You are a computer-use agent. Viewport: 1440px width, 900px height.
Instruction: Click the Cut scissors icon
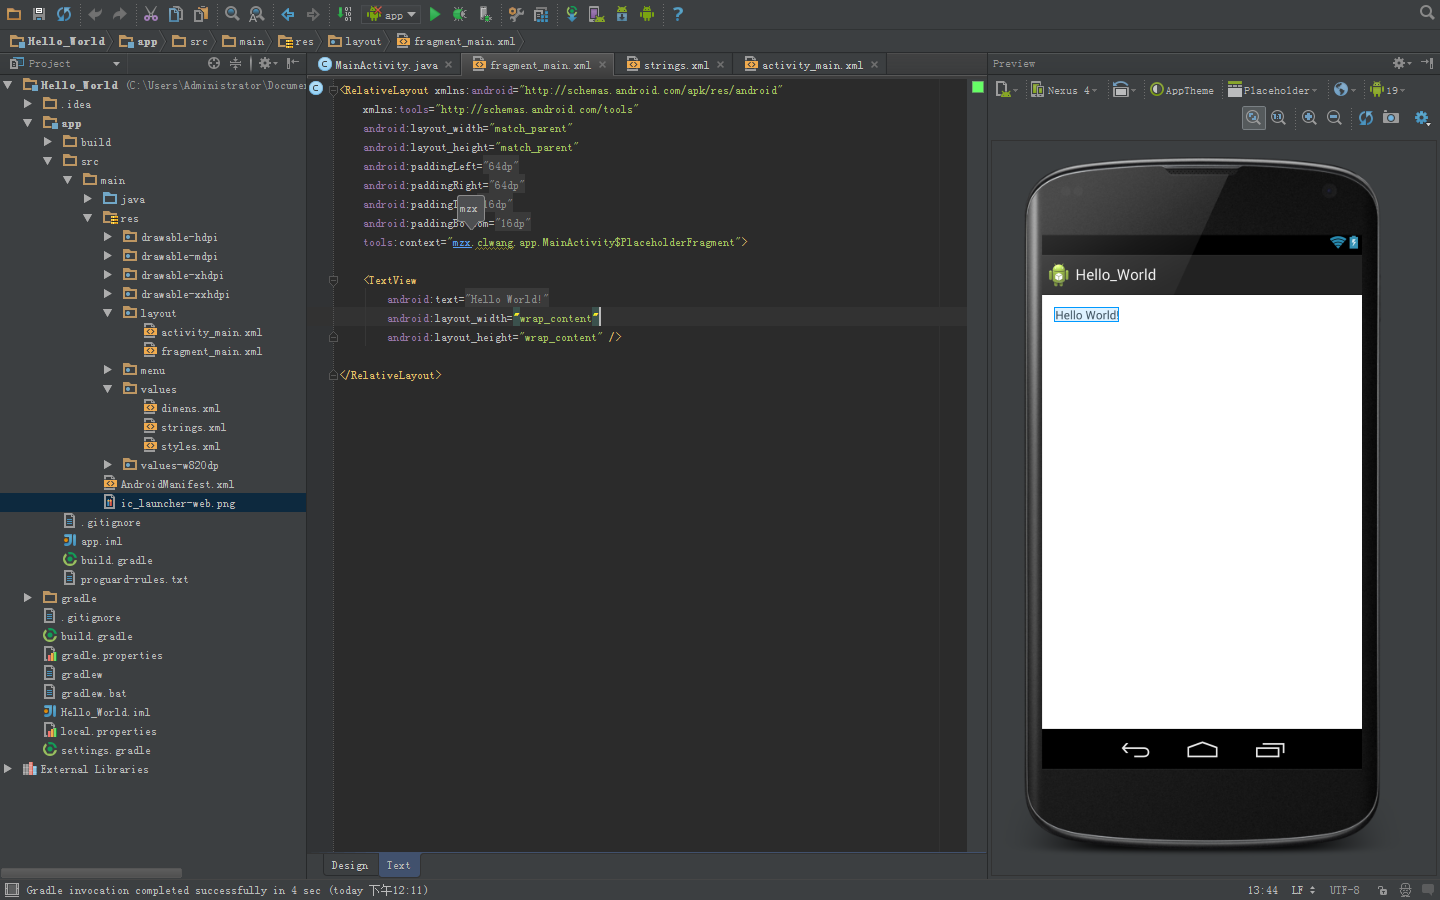pos(150,14)
